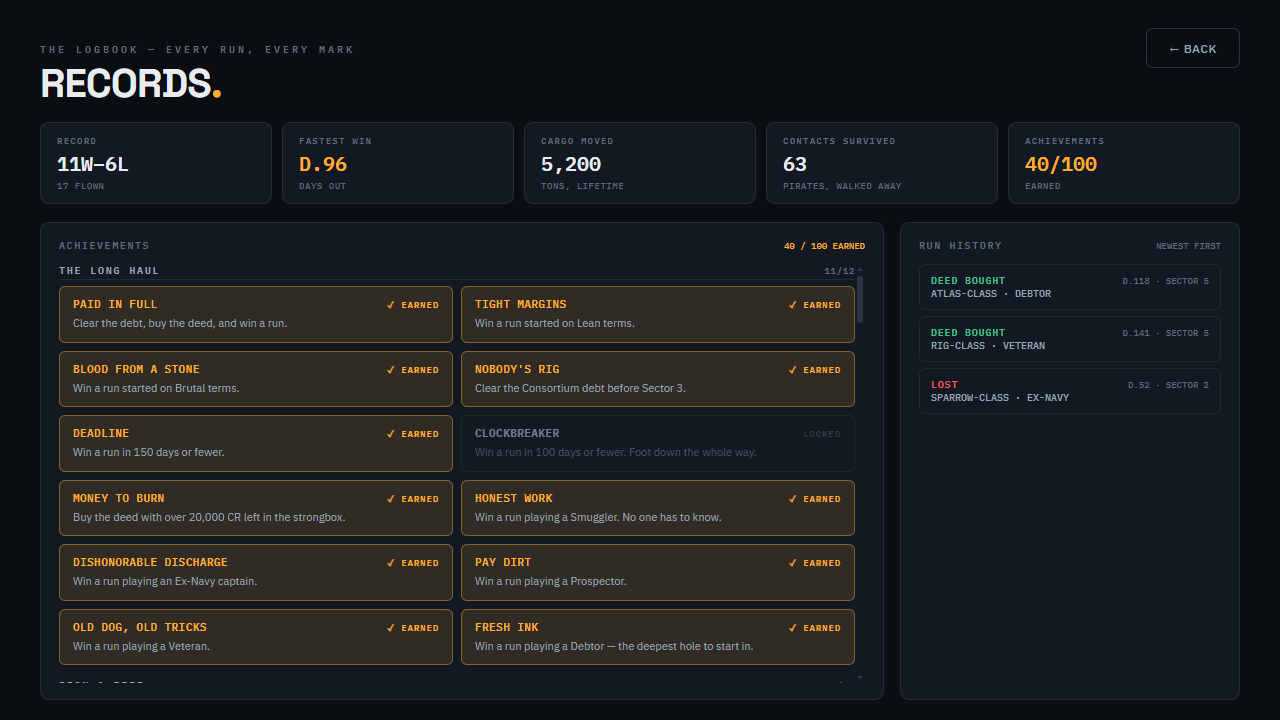Click the achievements list scroll-down arrow

pyautogui.click(x=860, y=677)
